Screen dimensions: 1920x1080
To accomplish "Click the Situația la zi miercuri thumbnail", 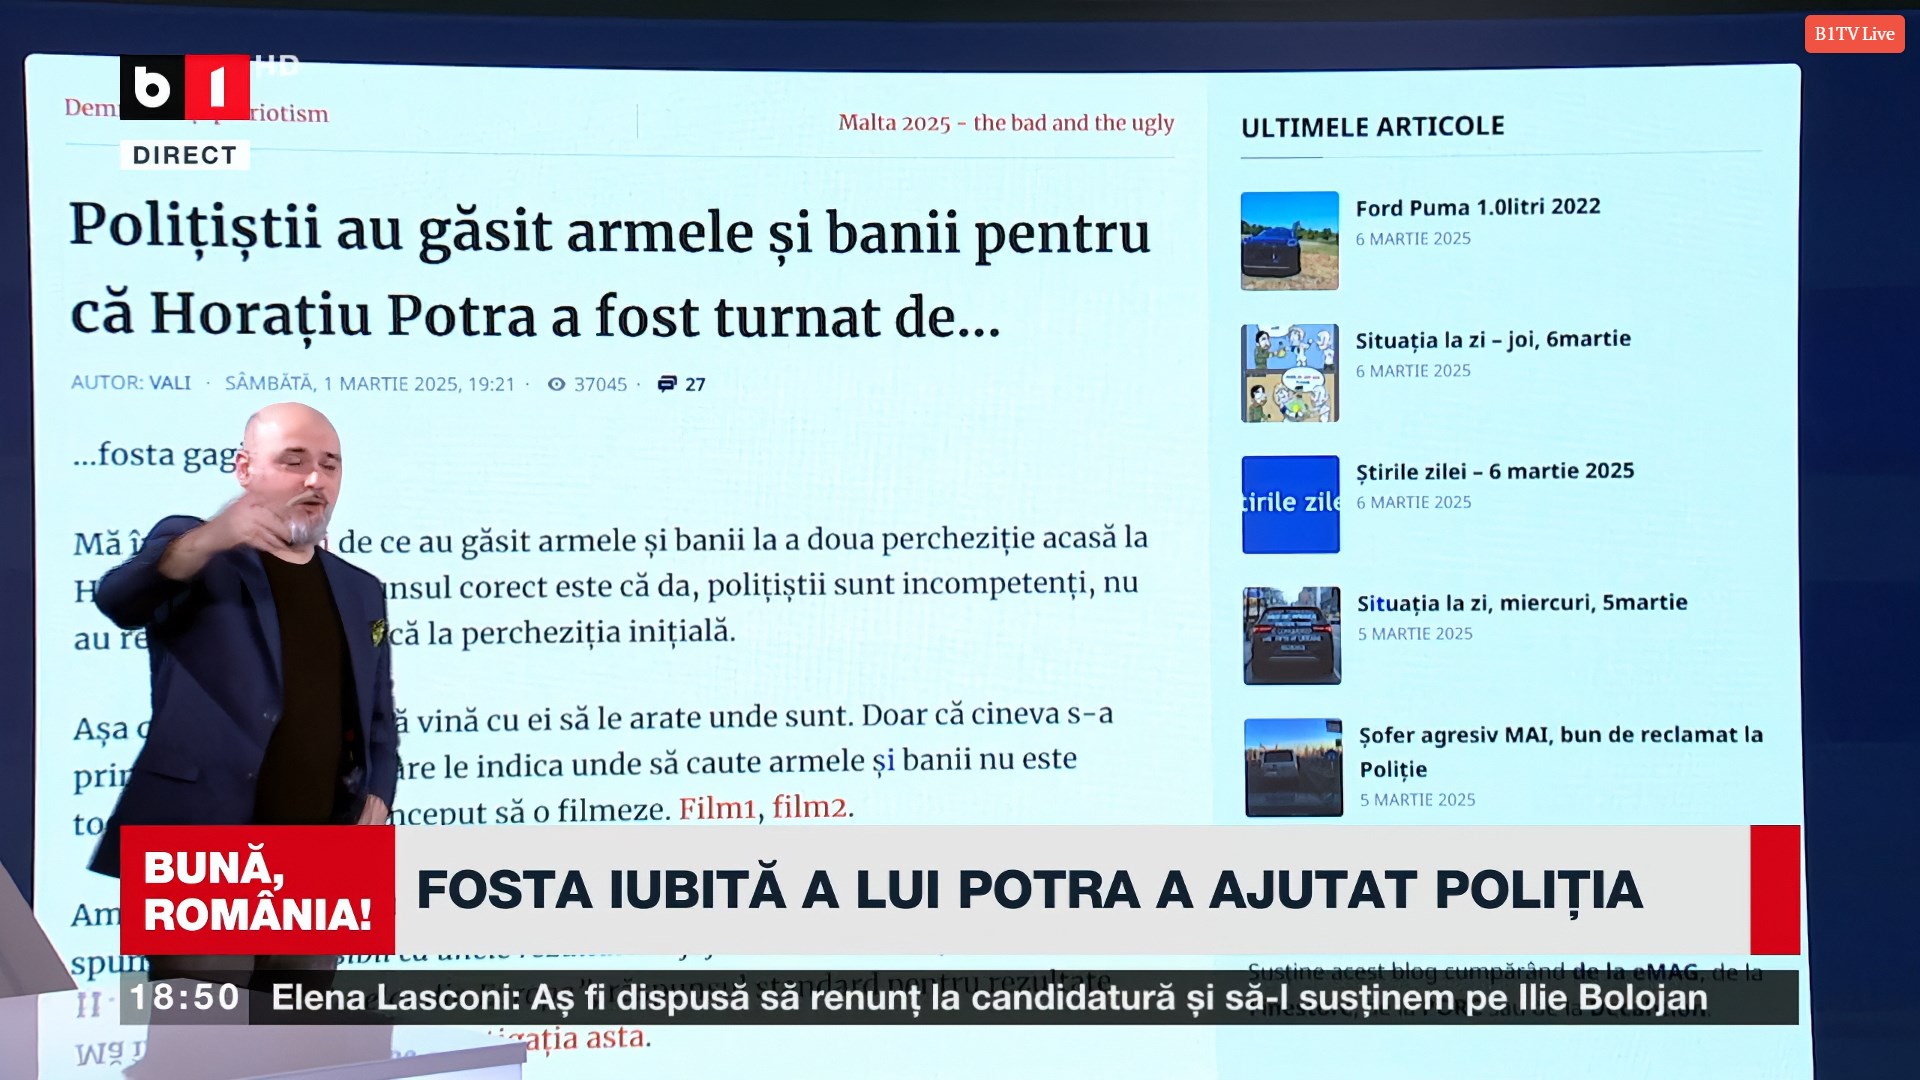I will click(1291, 636).
